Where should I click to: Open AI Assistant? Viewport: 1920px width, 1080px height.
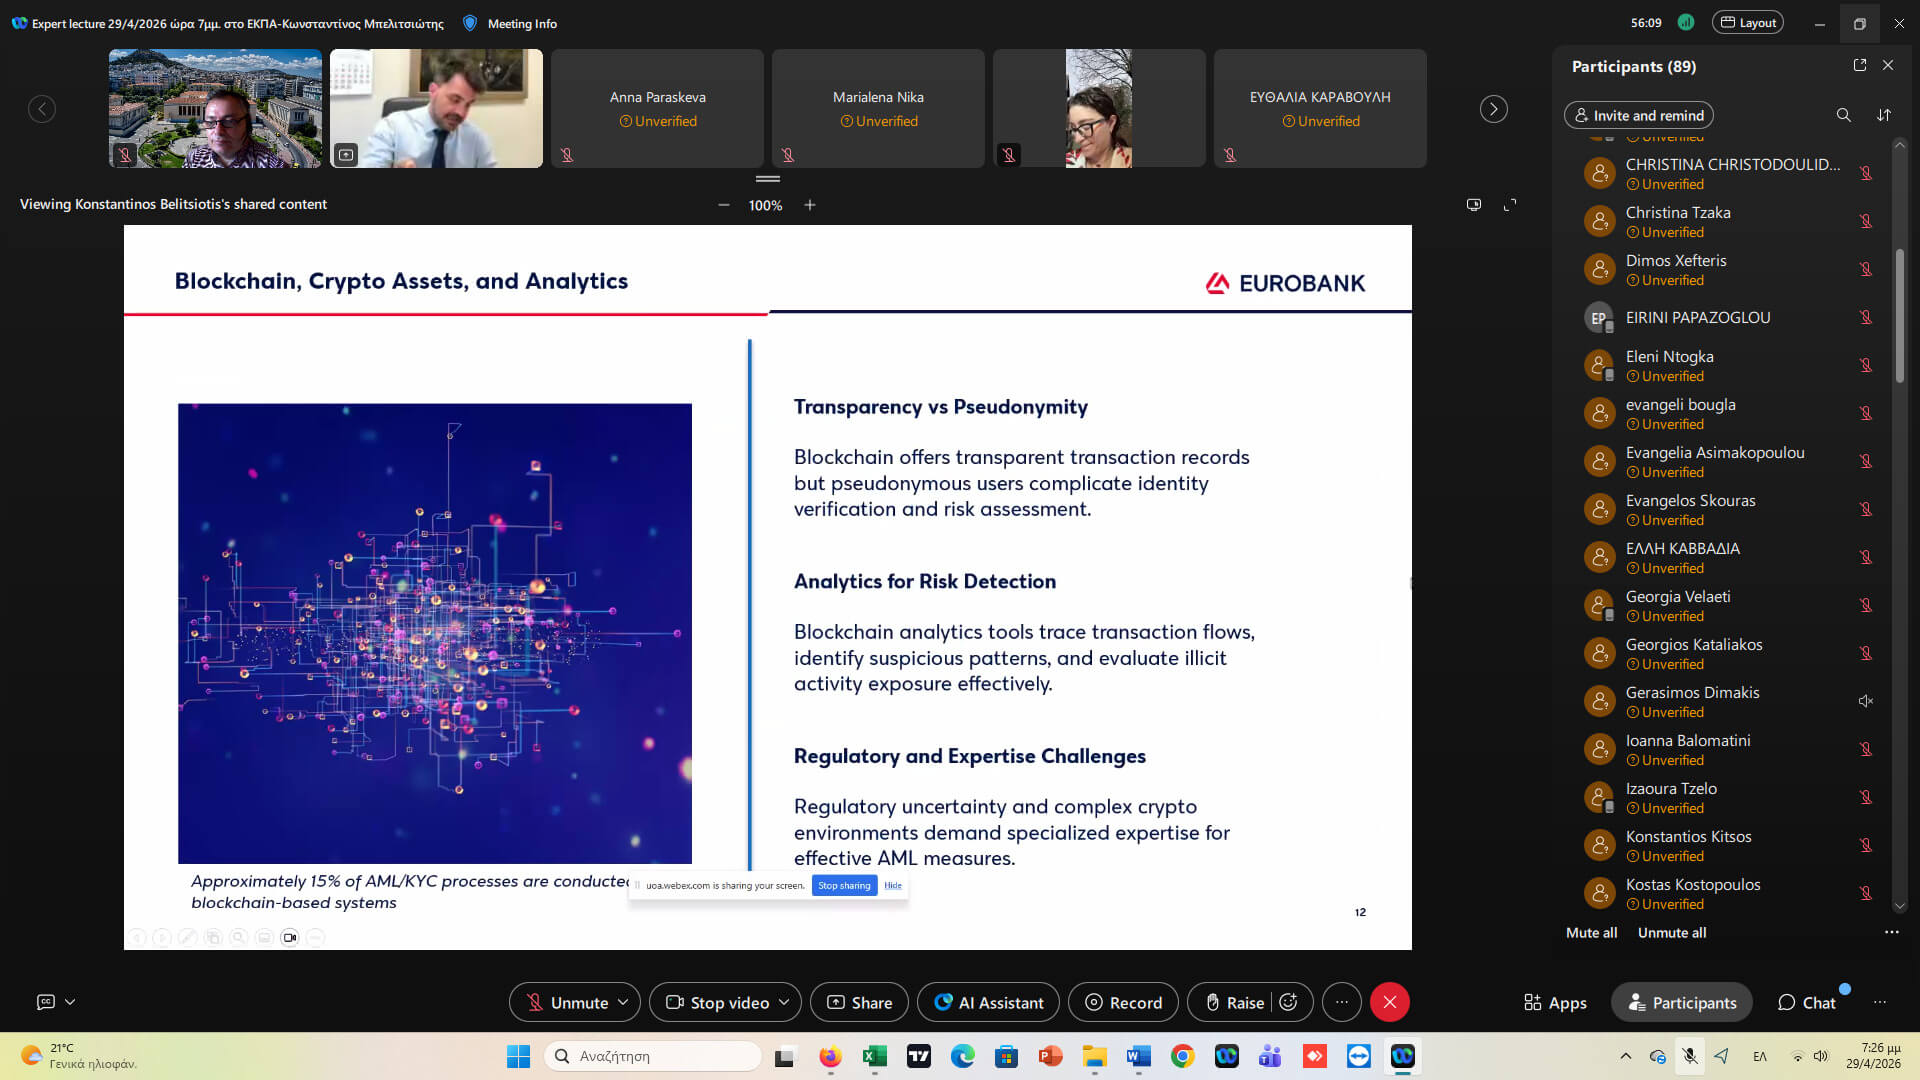[x=988, y=1002]
